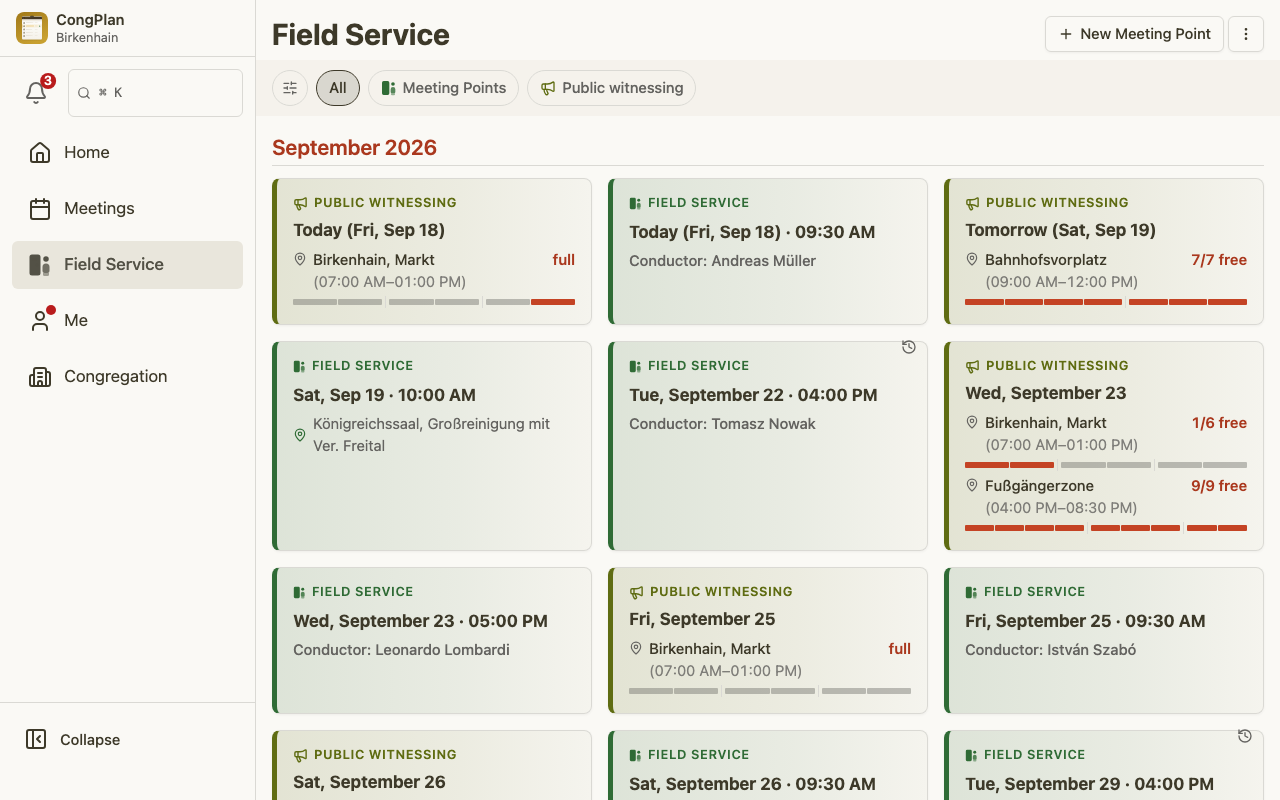Click the history icon on Tue September 29 card
Screen dimensions: 1280x800
[1244, 736]
